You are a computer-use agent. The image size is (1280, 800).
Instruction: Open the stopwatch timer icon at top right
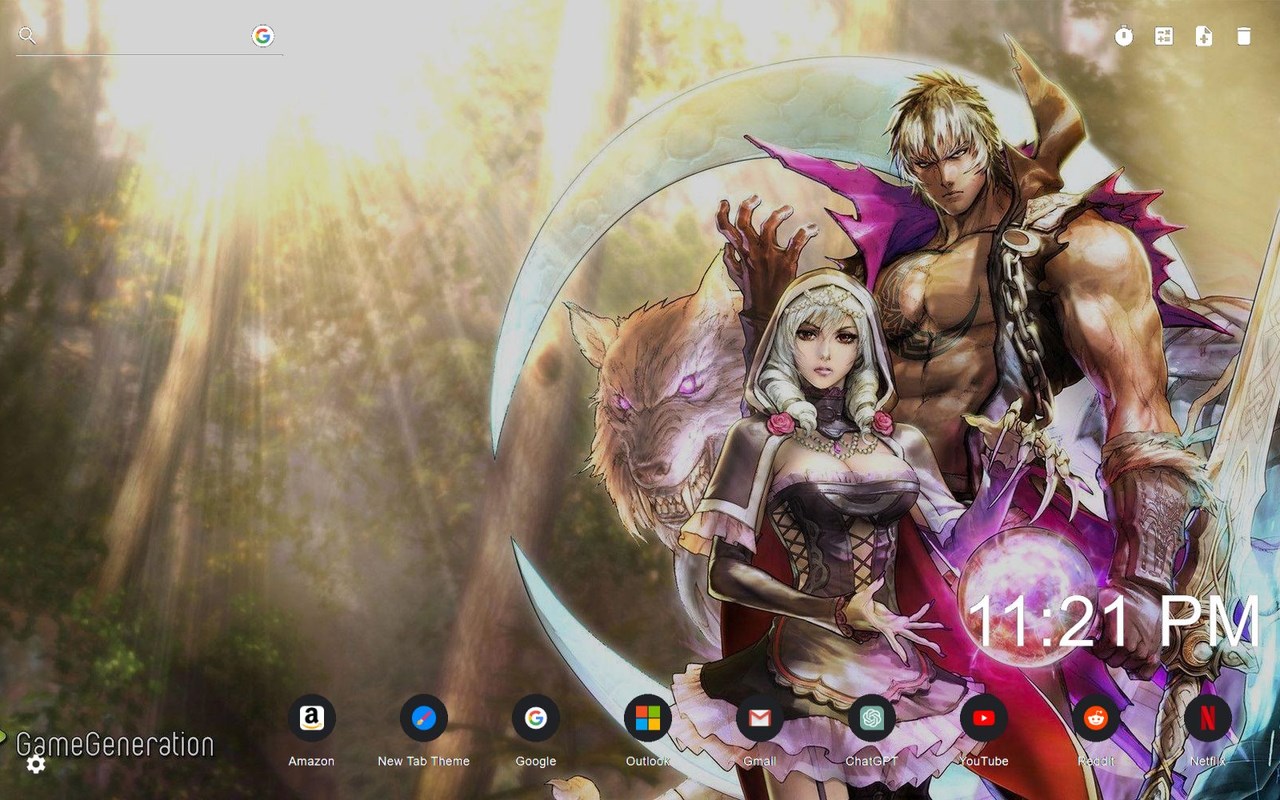[1122, 36]
